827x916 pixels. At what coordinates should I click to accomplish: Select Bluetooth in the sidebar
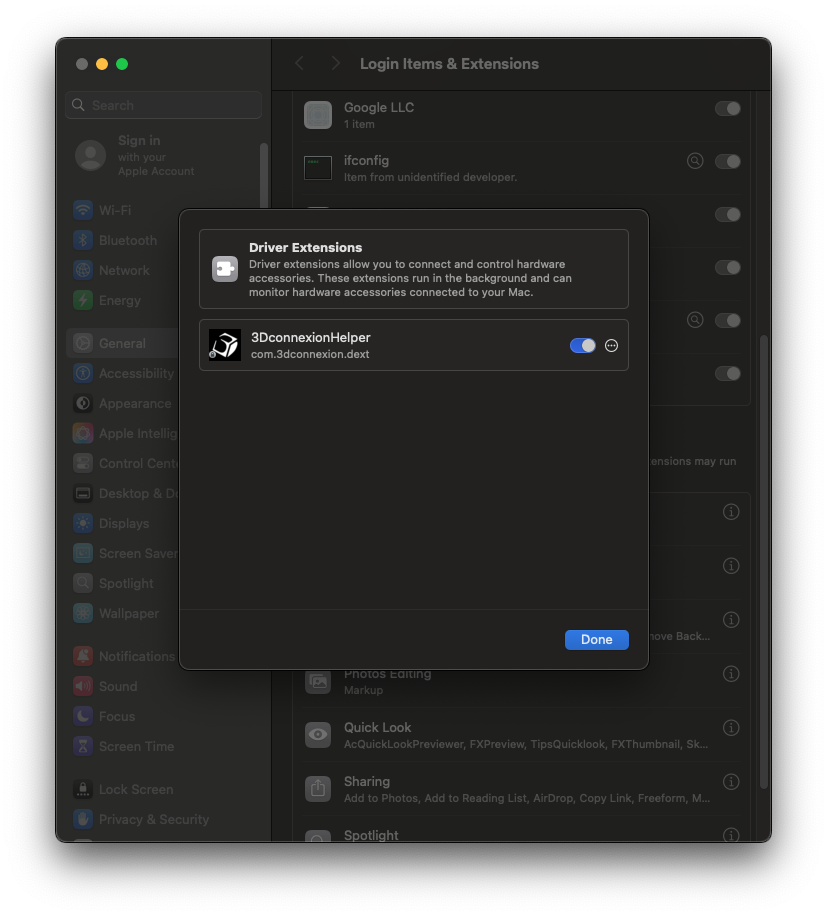click(x=127, y=240)
